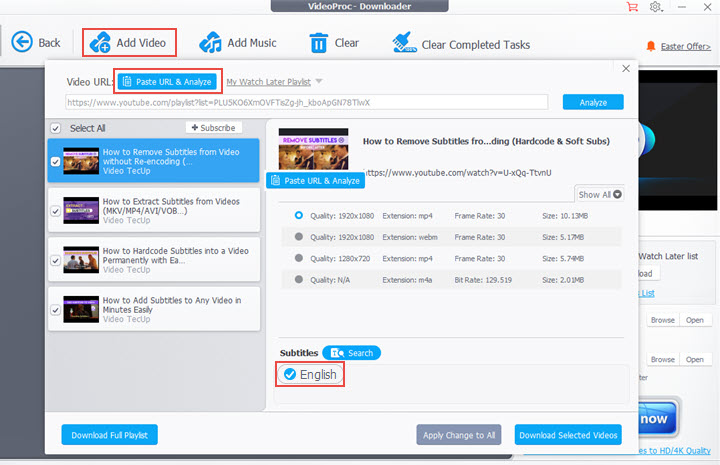Click the Add Music icon

210,43
